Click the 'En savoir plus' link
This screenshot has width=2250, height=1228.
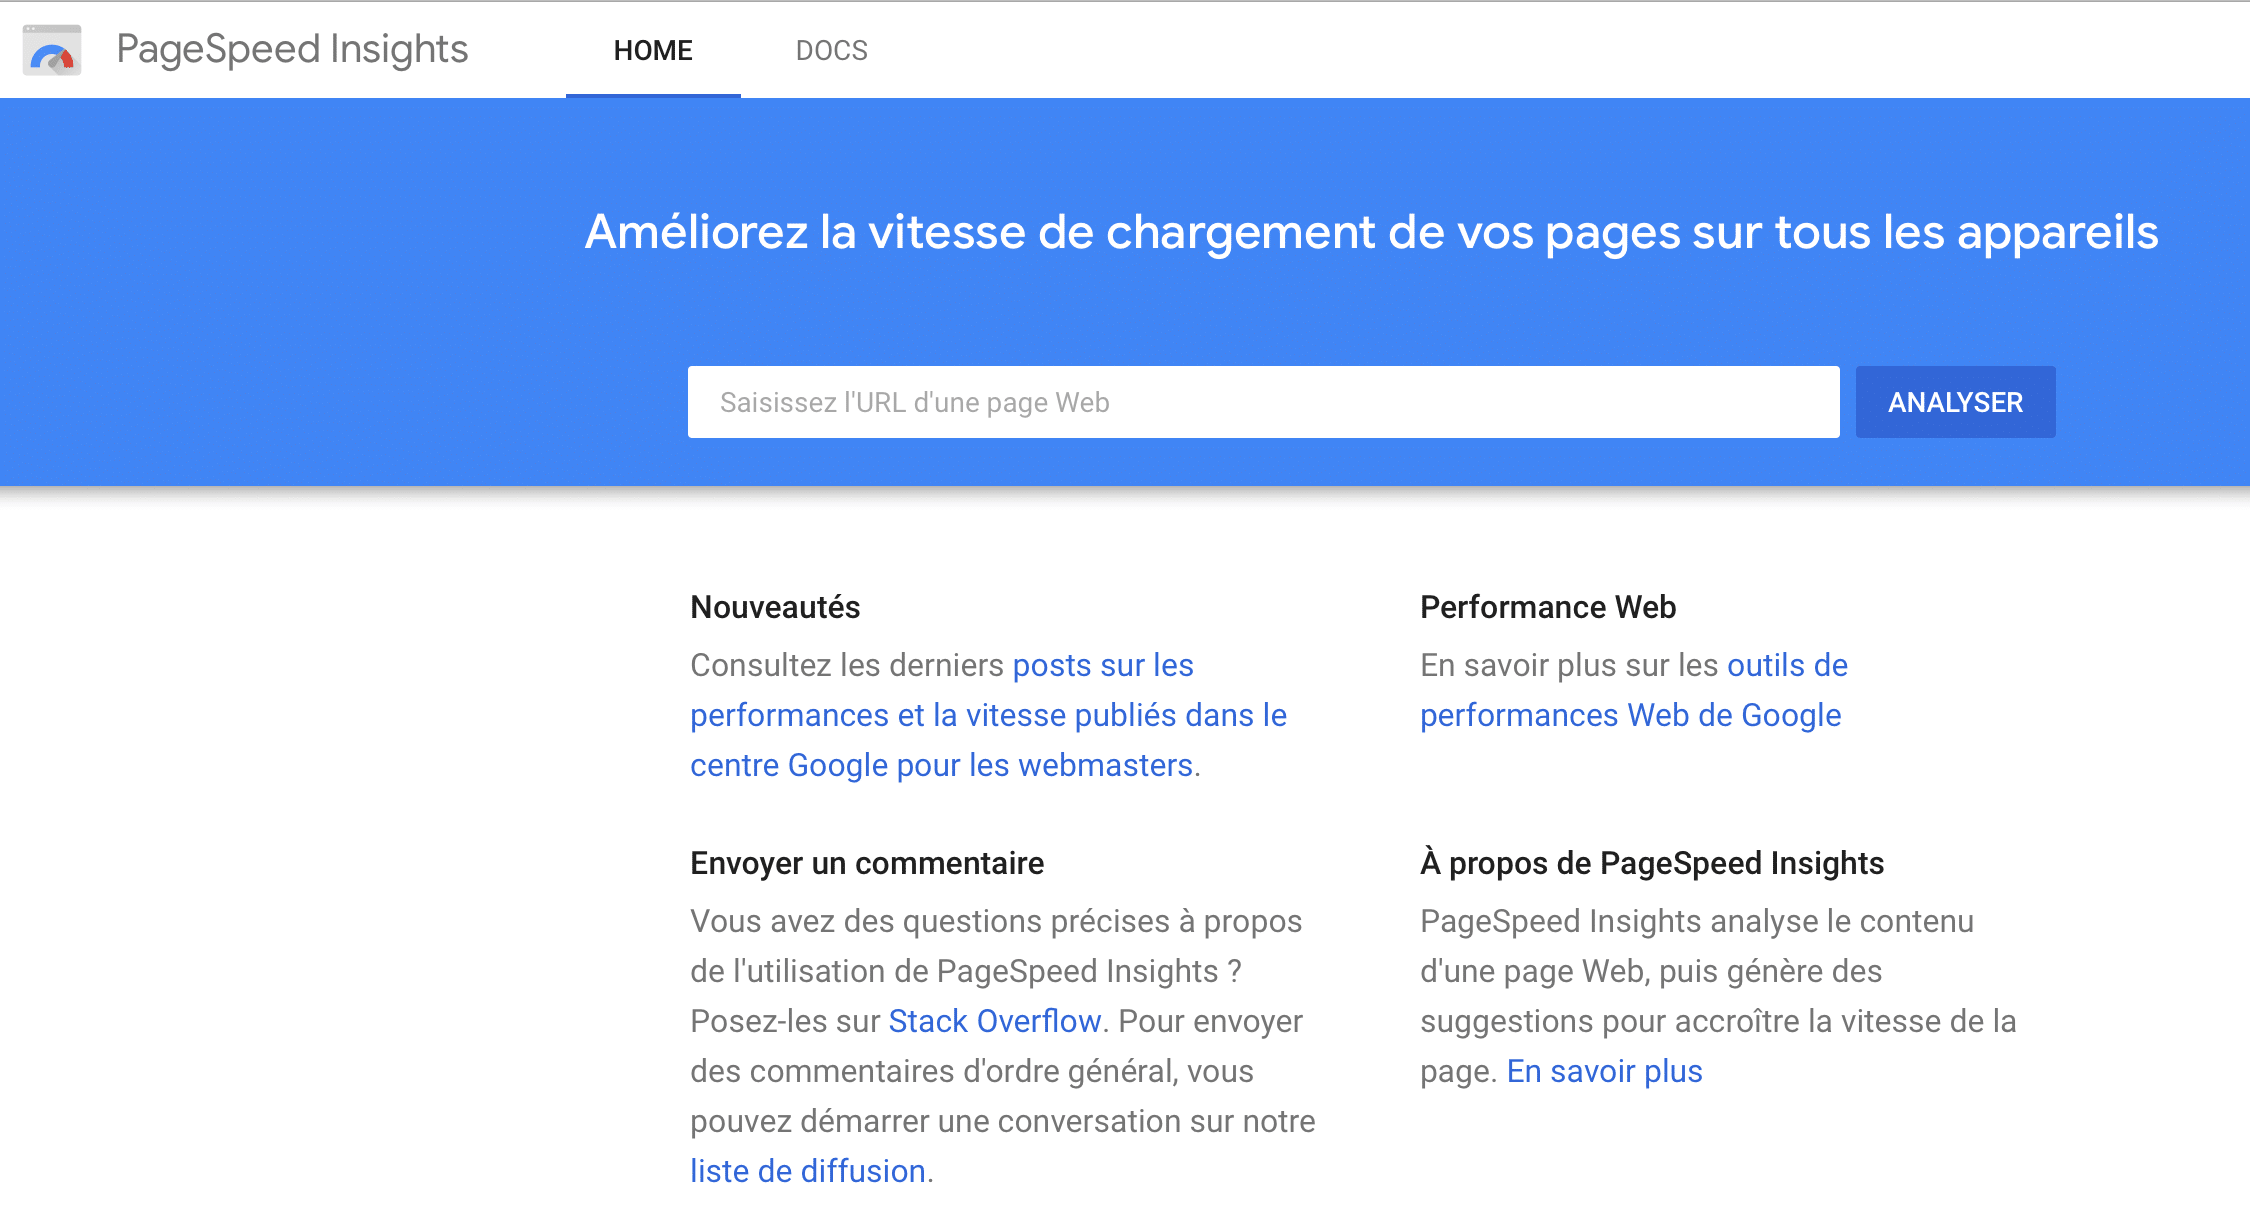point(1604,1071)
